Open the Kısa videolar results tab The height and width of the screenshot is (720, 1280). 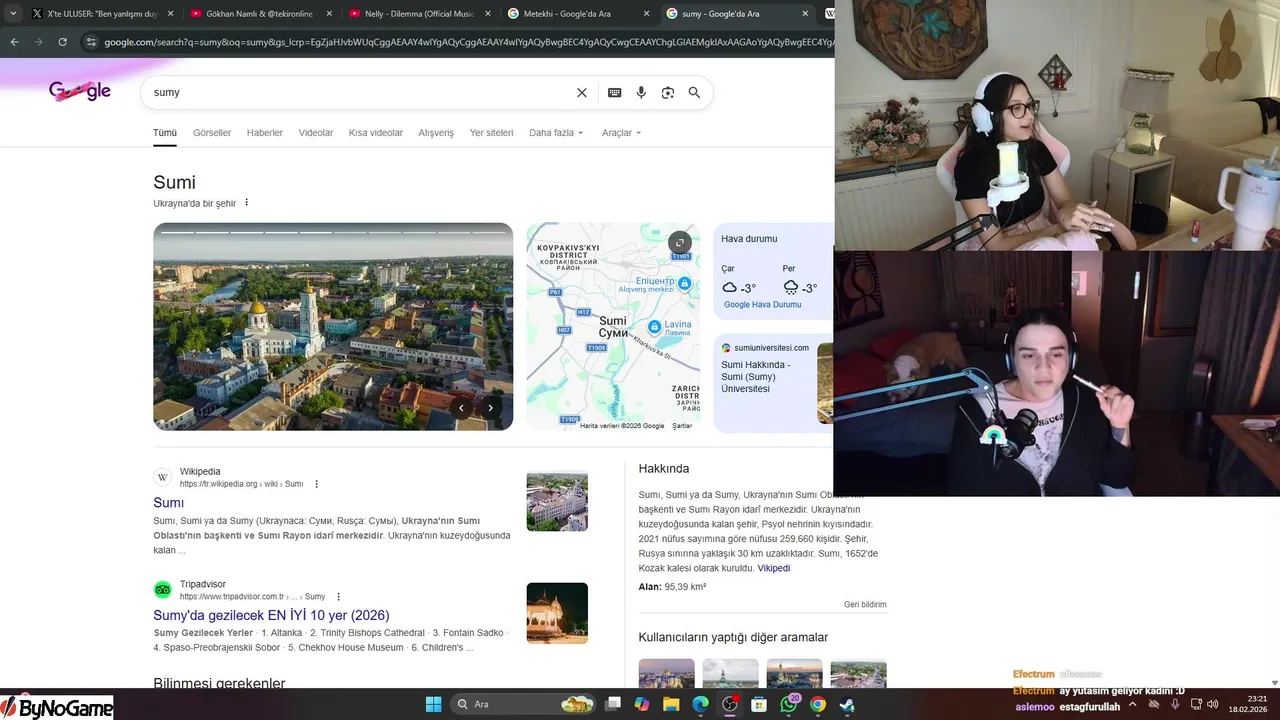pos(376,133)
